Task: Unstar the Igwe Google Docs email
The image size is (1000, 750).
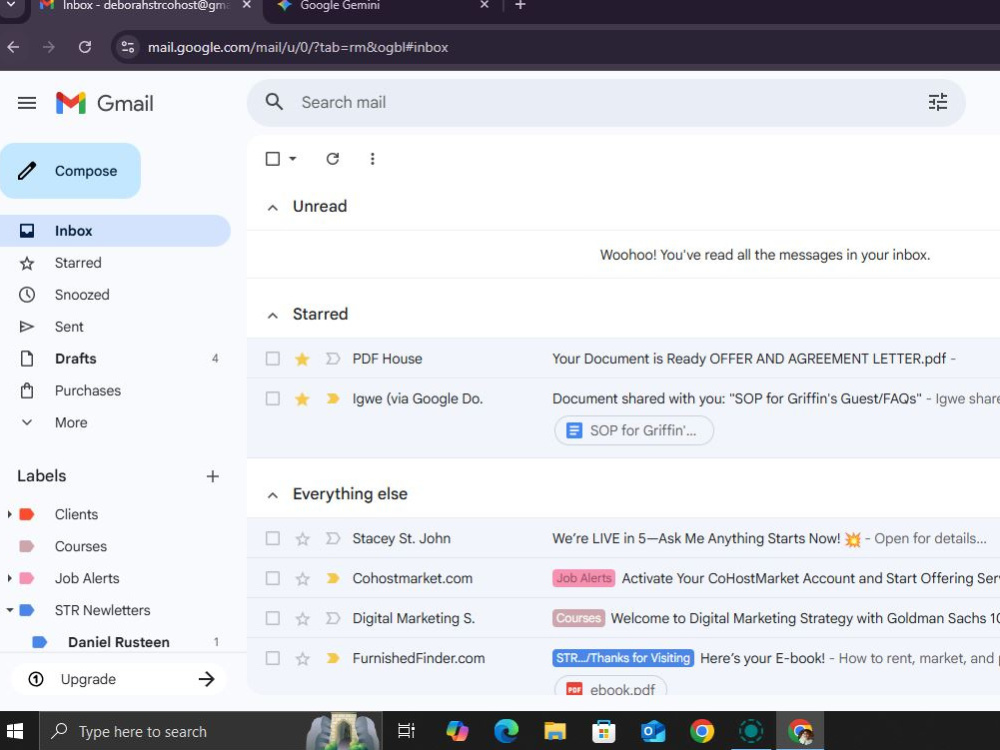Action: (x=302, y=399)
